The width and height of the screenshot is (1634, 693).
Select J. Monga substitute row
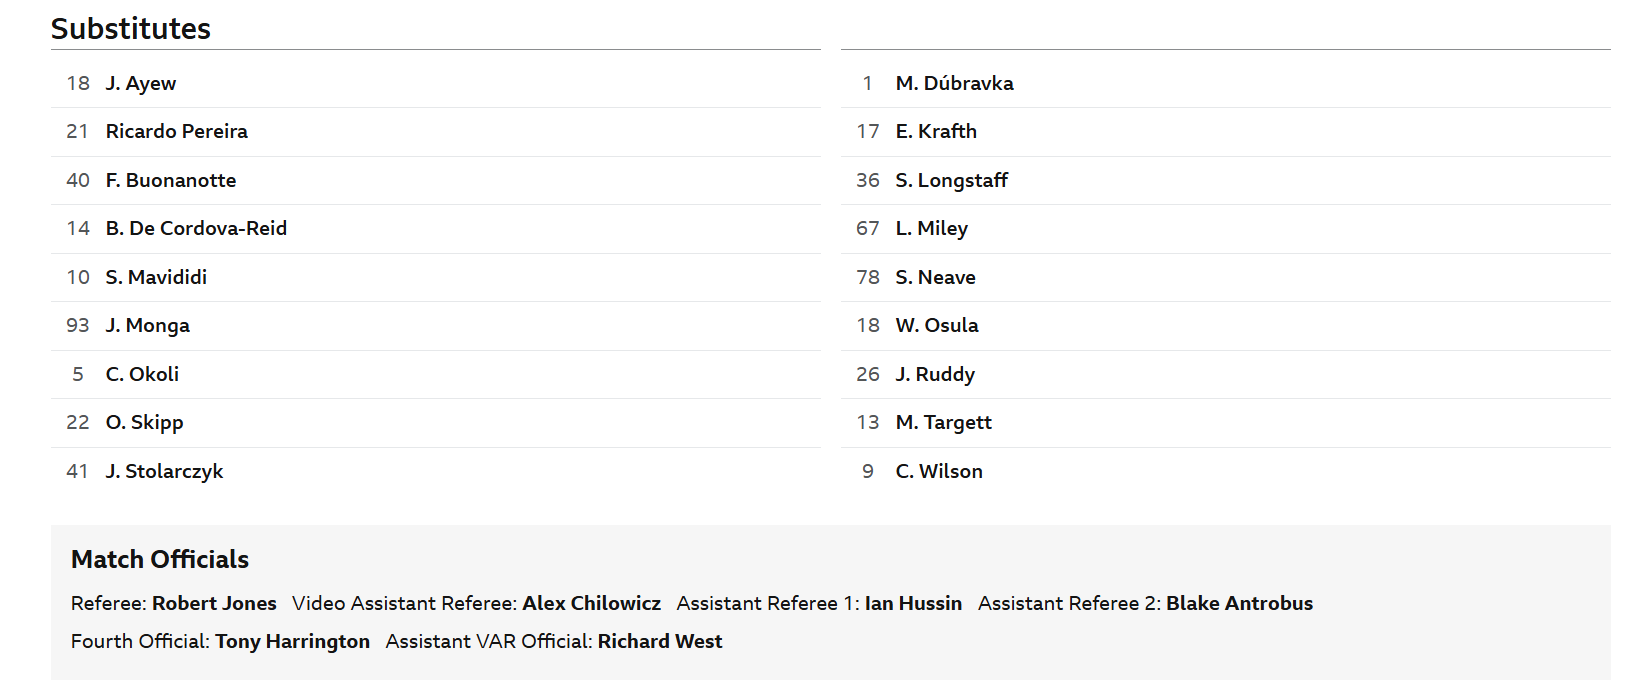coord(436,326)
